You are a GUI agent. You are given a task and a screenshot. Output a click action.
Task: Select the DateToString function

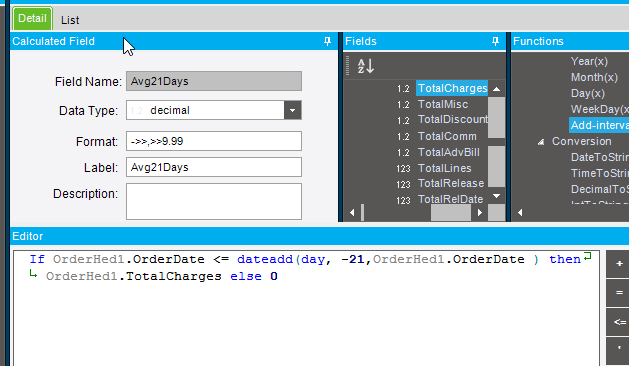(x=599, y=157)
